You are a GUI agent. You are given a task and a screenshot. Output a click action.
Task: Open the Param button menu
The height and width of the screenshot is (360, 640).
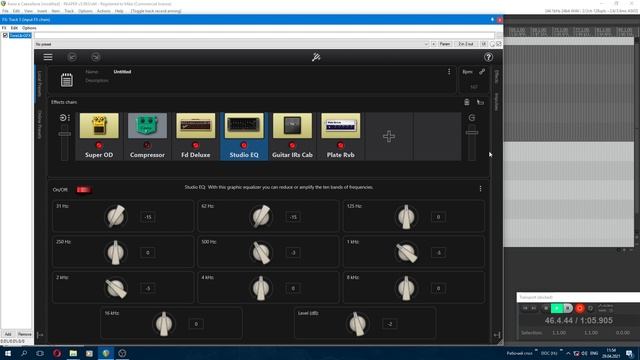click(445, 44)
